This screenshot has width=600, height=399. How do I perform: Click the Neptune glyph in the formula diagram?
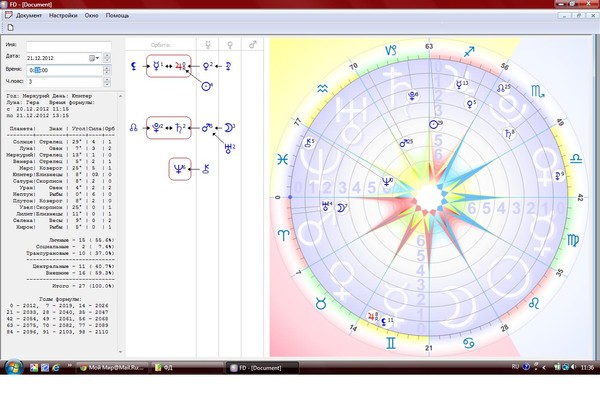pos(179,169)
